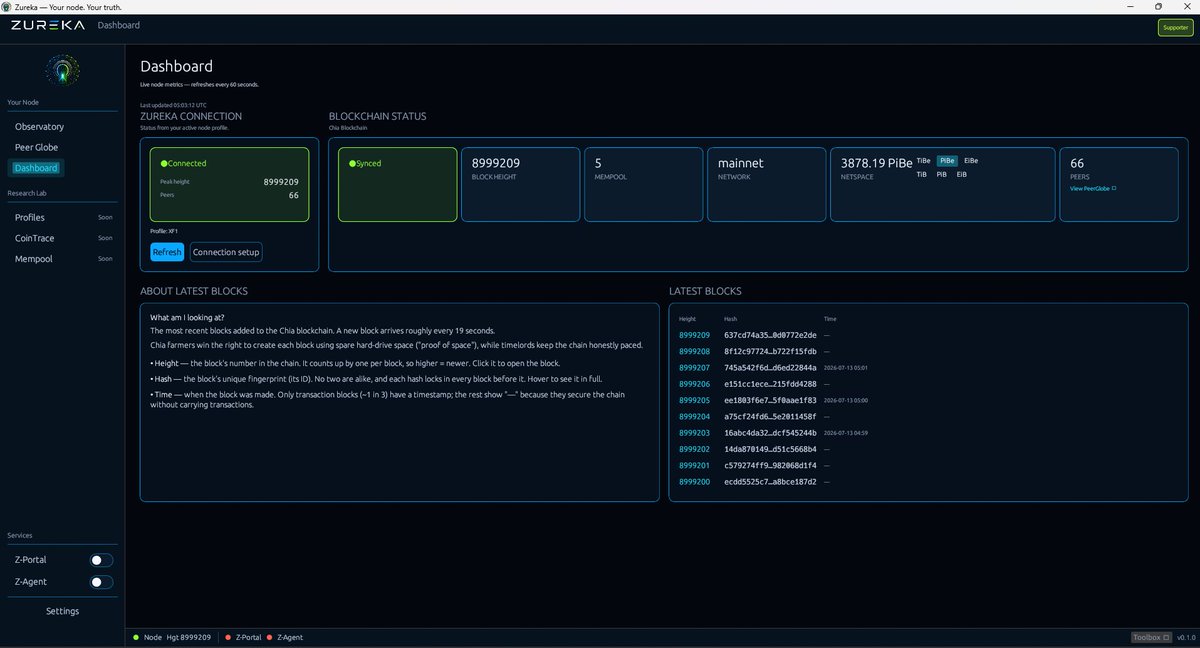The width and height of the screenshot is (1200, 648).
Task: Select the EiB netspace unit
Action: coord(962,174)
